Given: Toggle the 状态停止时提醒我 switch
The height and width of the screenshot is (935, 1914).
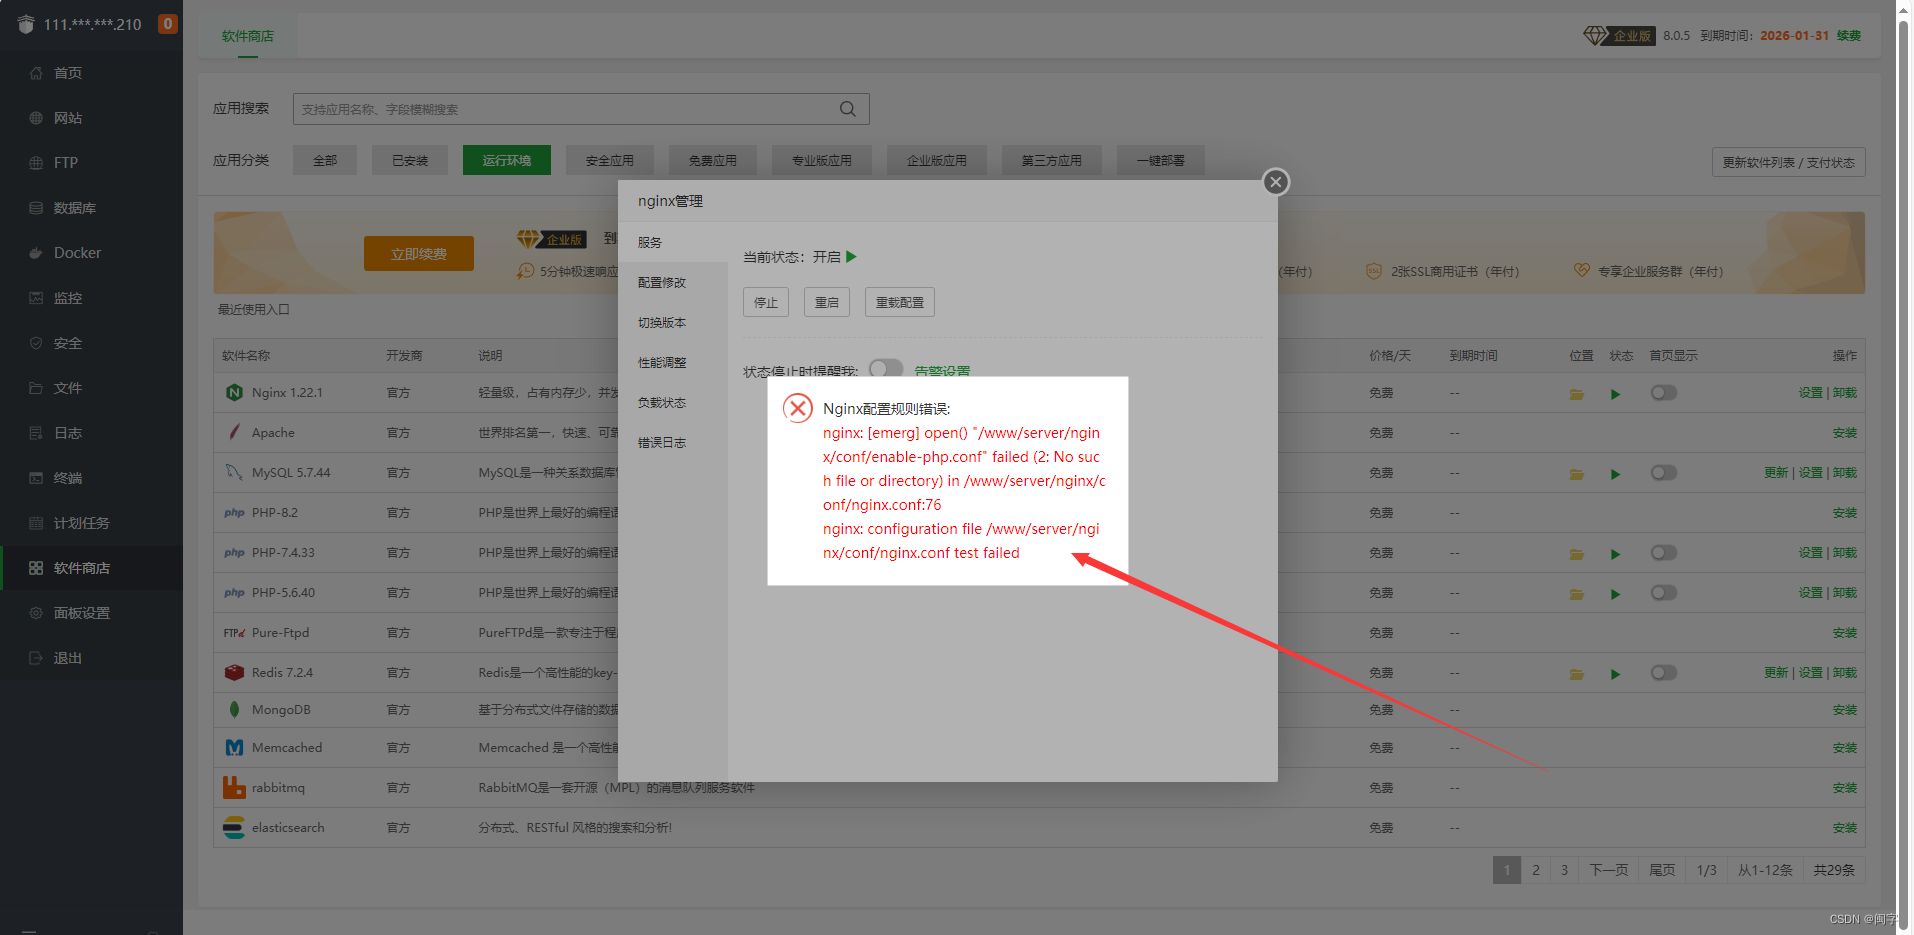Looking at the screenshot, I should [x=886, y=368].
